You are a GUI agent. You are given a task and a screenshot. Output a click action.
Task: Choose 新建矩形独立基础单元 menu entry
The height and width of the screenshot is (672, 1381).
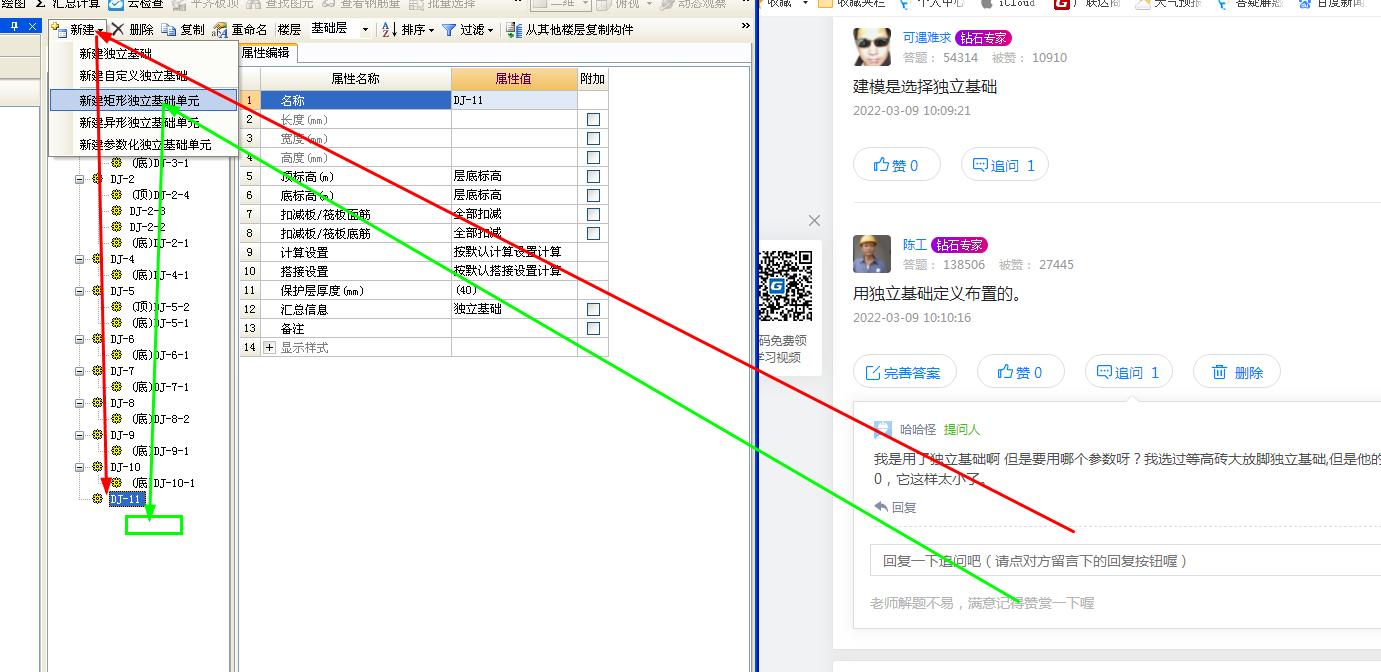[x=143, y=100]
